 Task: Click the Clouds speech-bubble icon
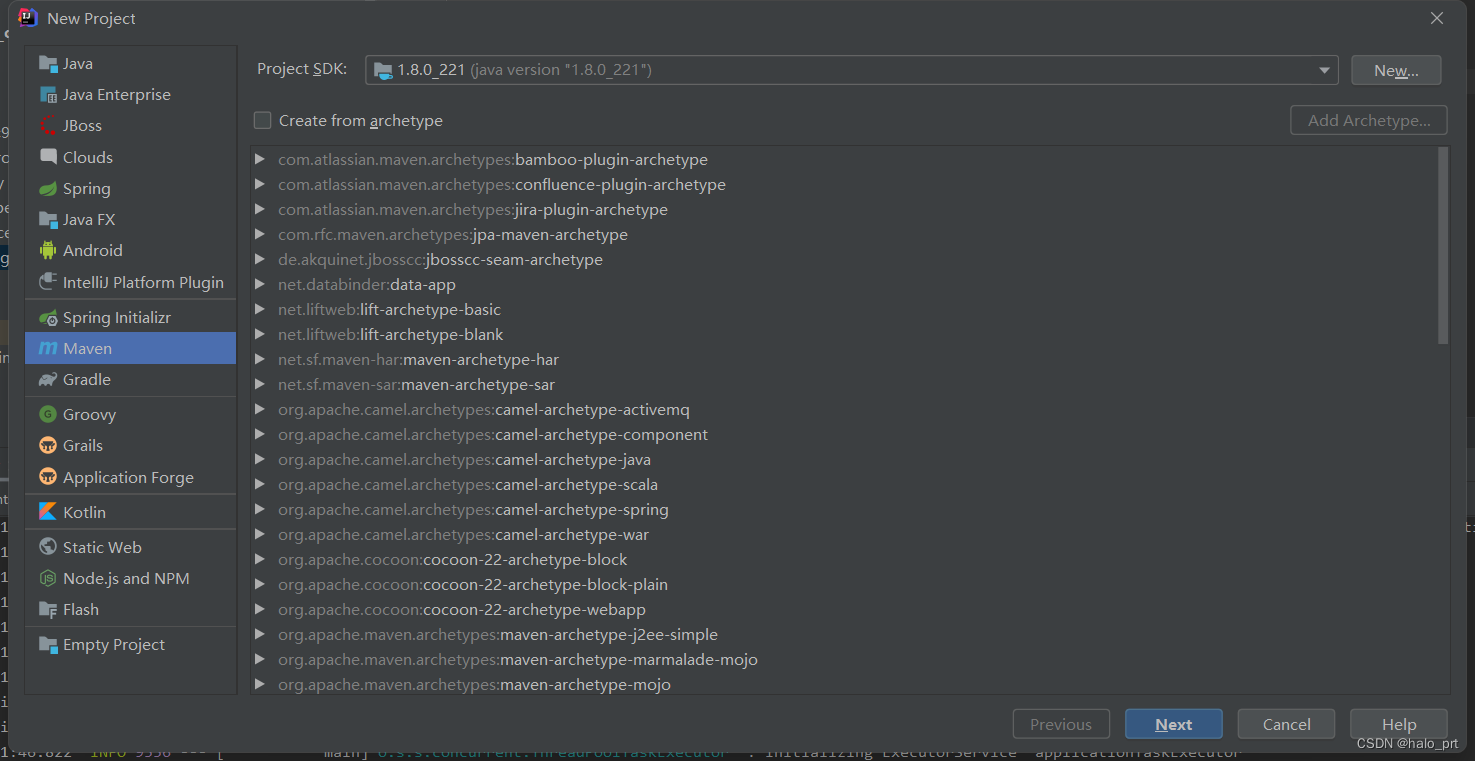(x=48, y=157)
